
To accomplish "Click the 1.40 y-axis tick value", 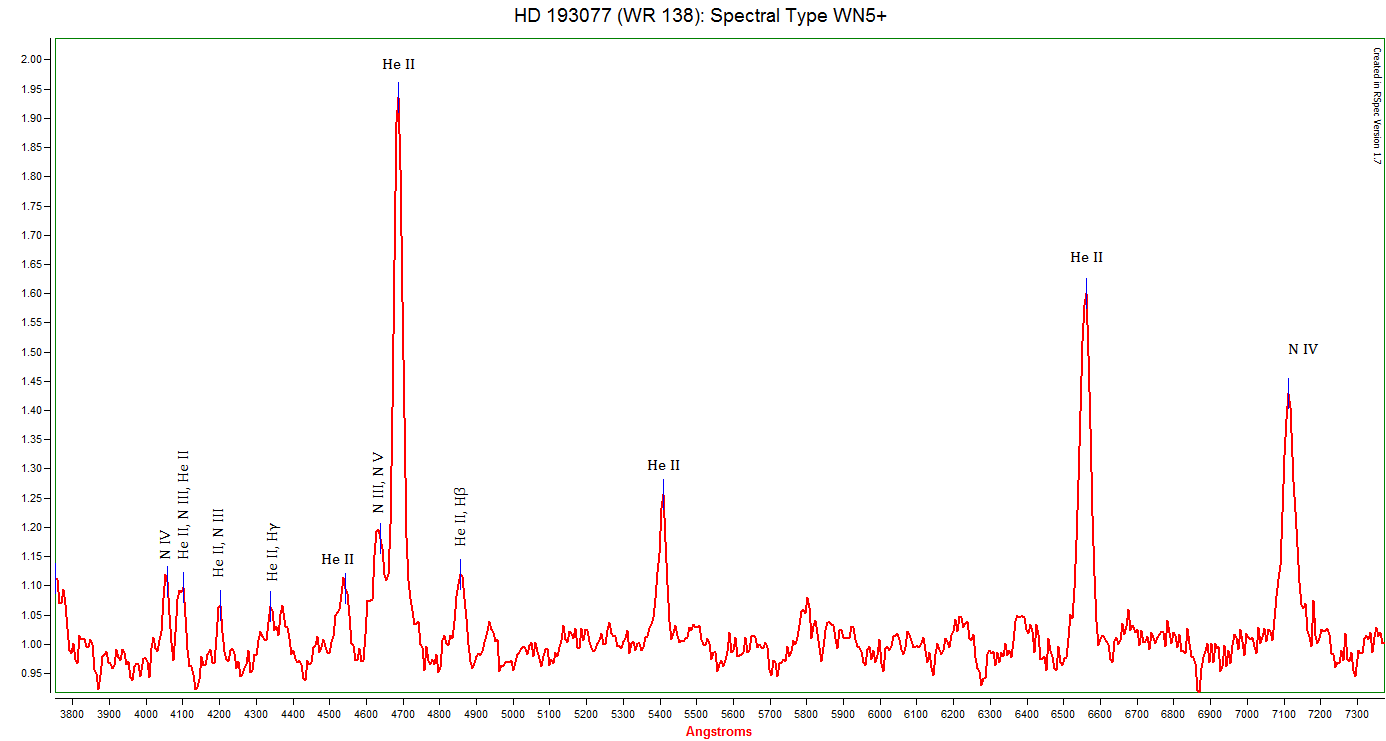I will (x=32, y=411).
